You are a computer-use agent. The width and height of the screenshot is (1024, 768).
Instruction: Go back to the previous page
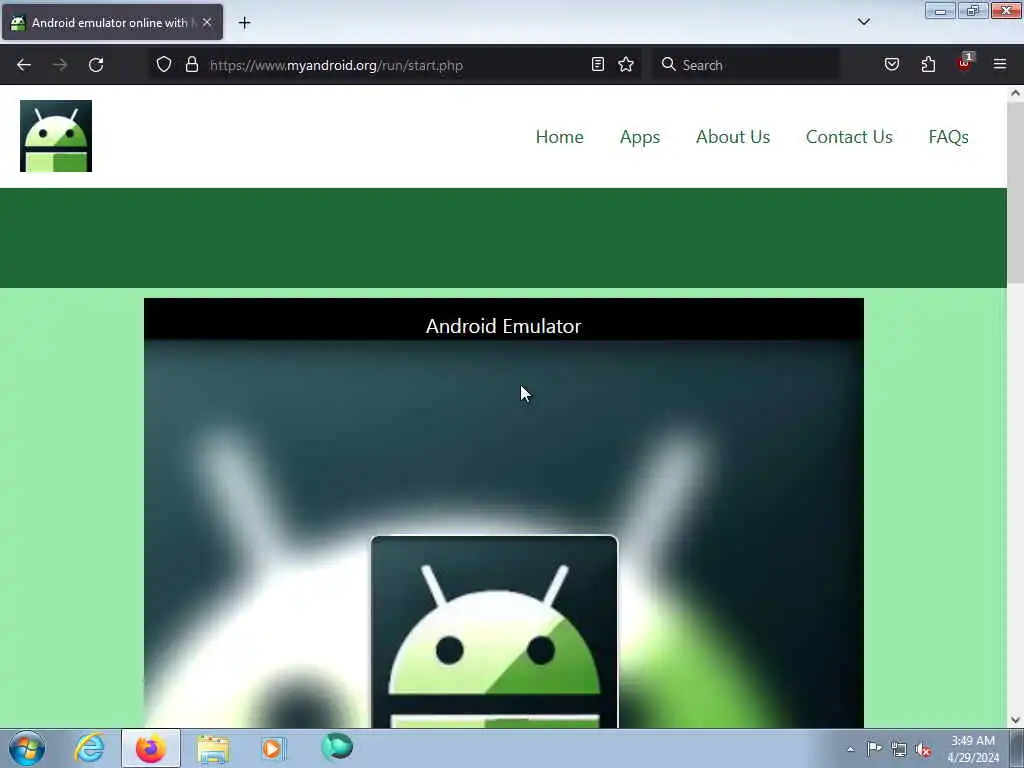tap(24, 65)
